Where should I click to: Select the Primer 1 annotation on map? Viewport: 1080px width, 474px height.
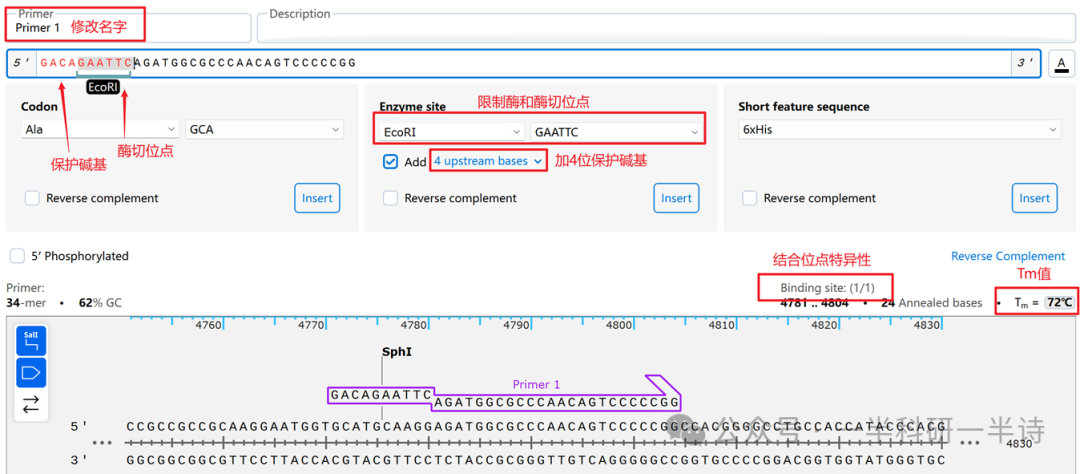click(536, 384)
